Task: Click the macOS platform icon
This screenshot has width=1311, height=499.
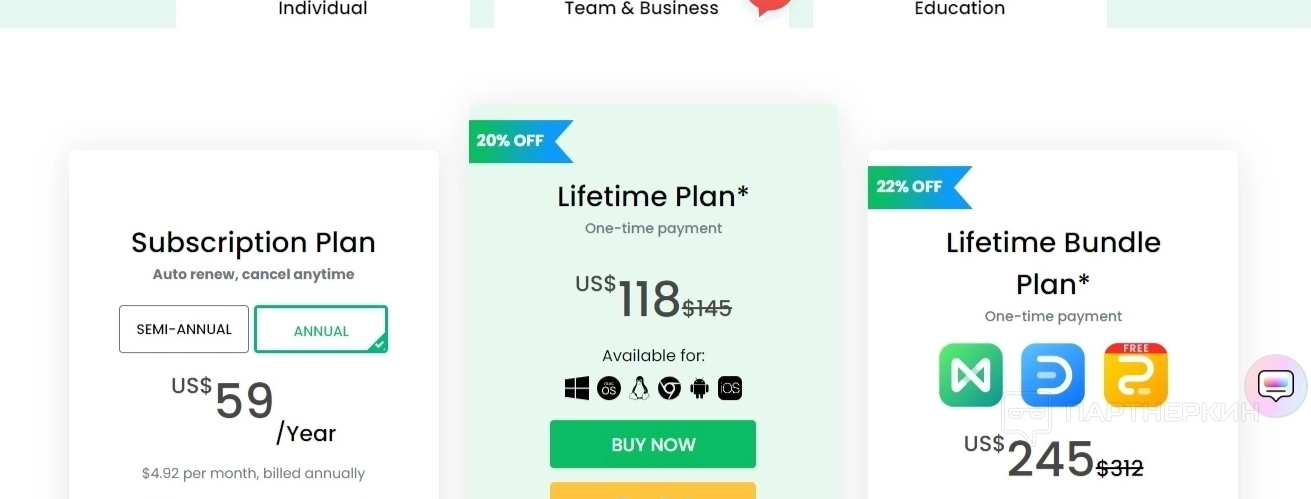Action: 609,389
